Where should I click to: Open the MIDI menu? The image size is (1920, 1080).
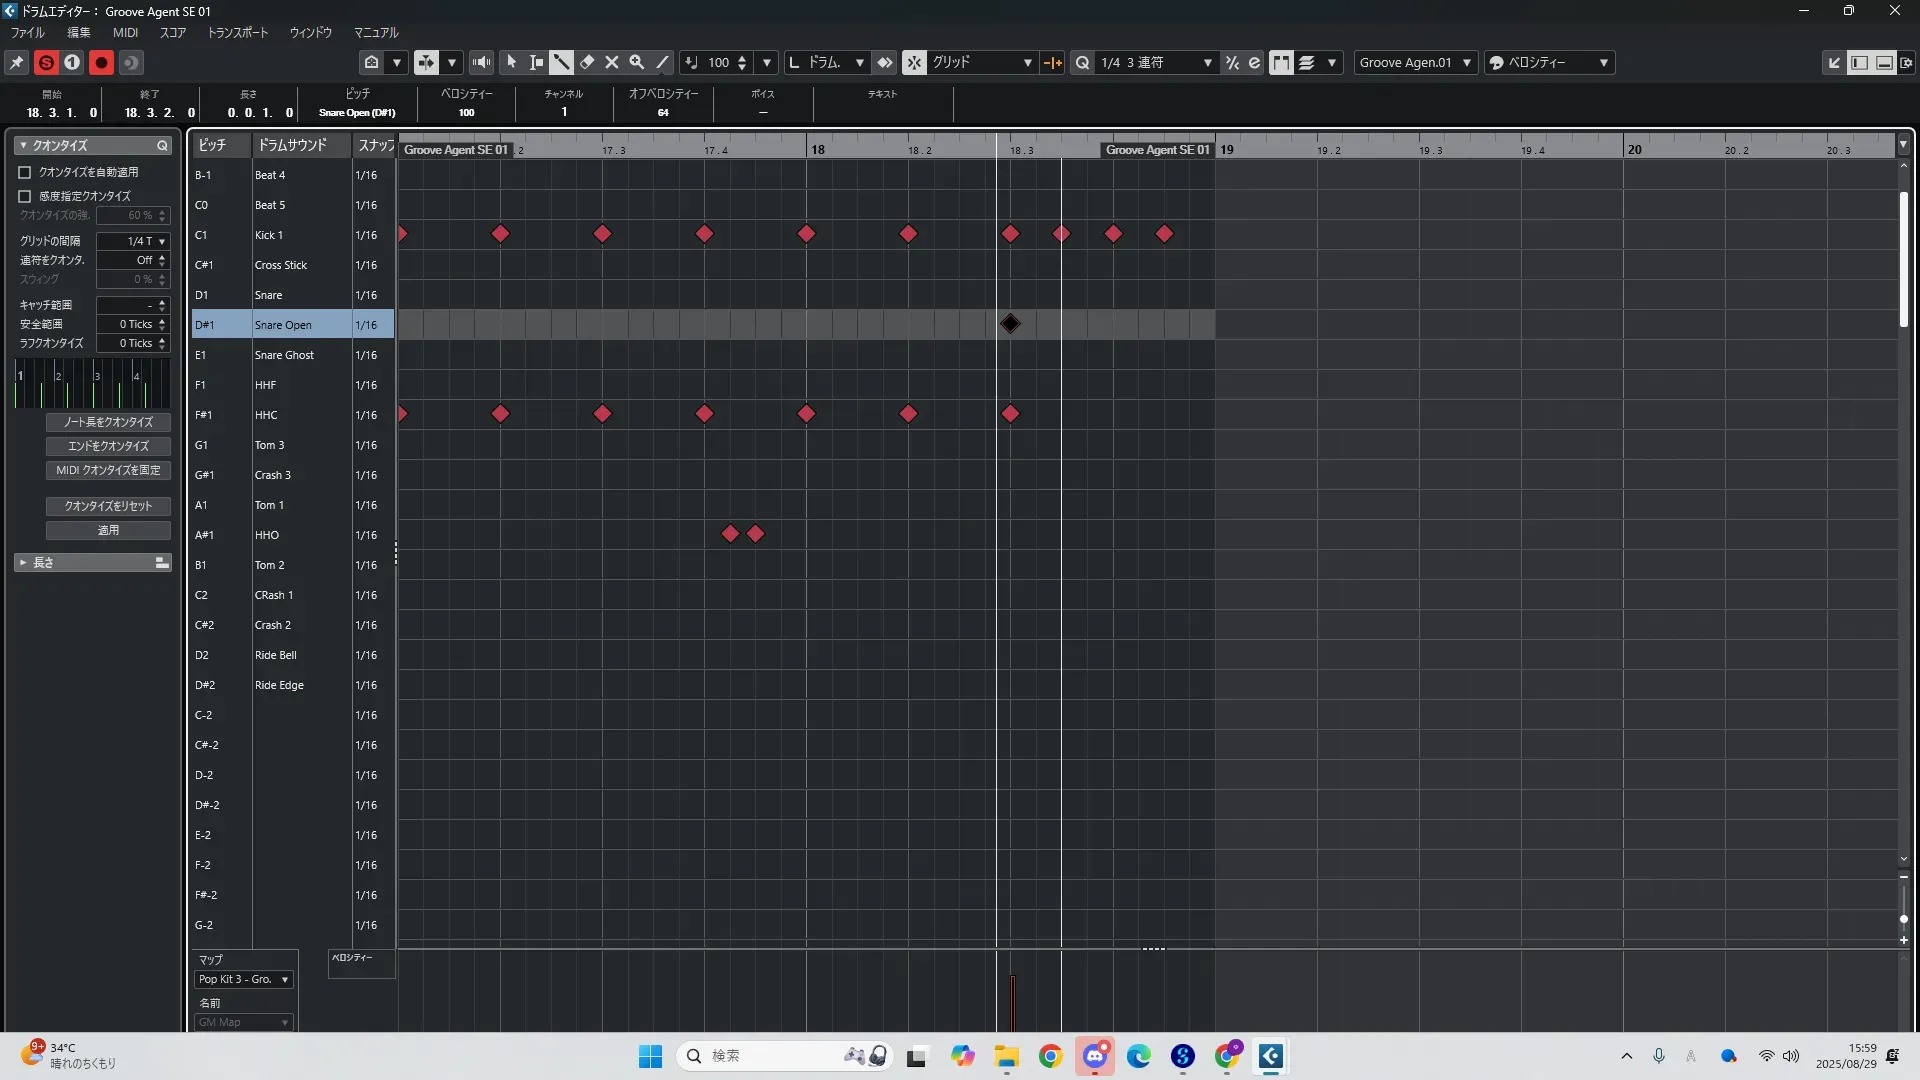(125, 32)
